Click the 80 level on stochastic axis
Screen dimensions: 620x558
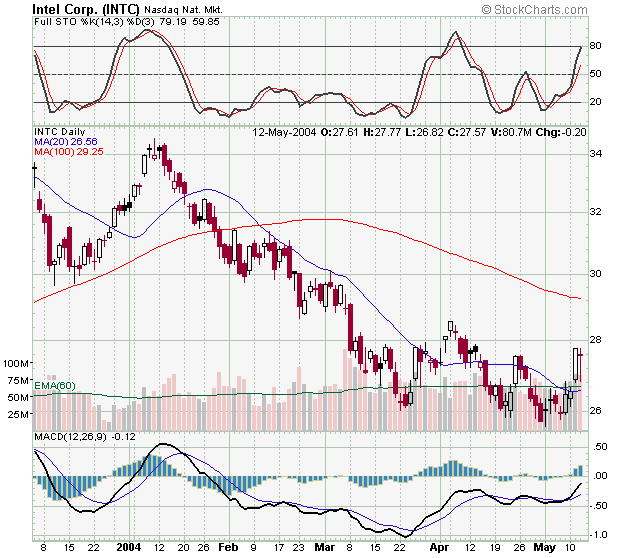[595, 45]
